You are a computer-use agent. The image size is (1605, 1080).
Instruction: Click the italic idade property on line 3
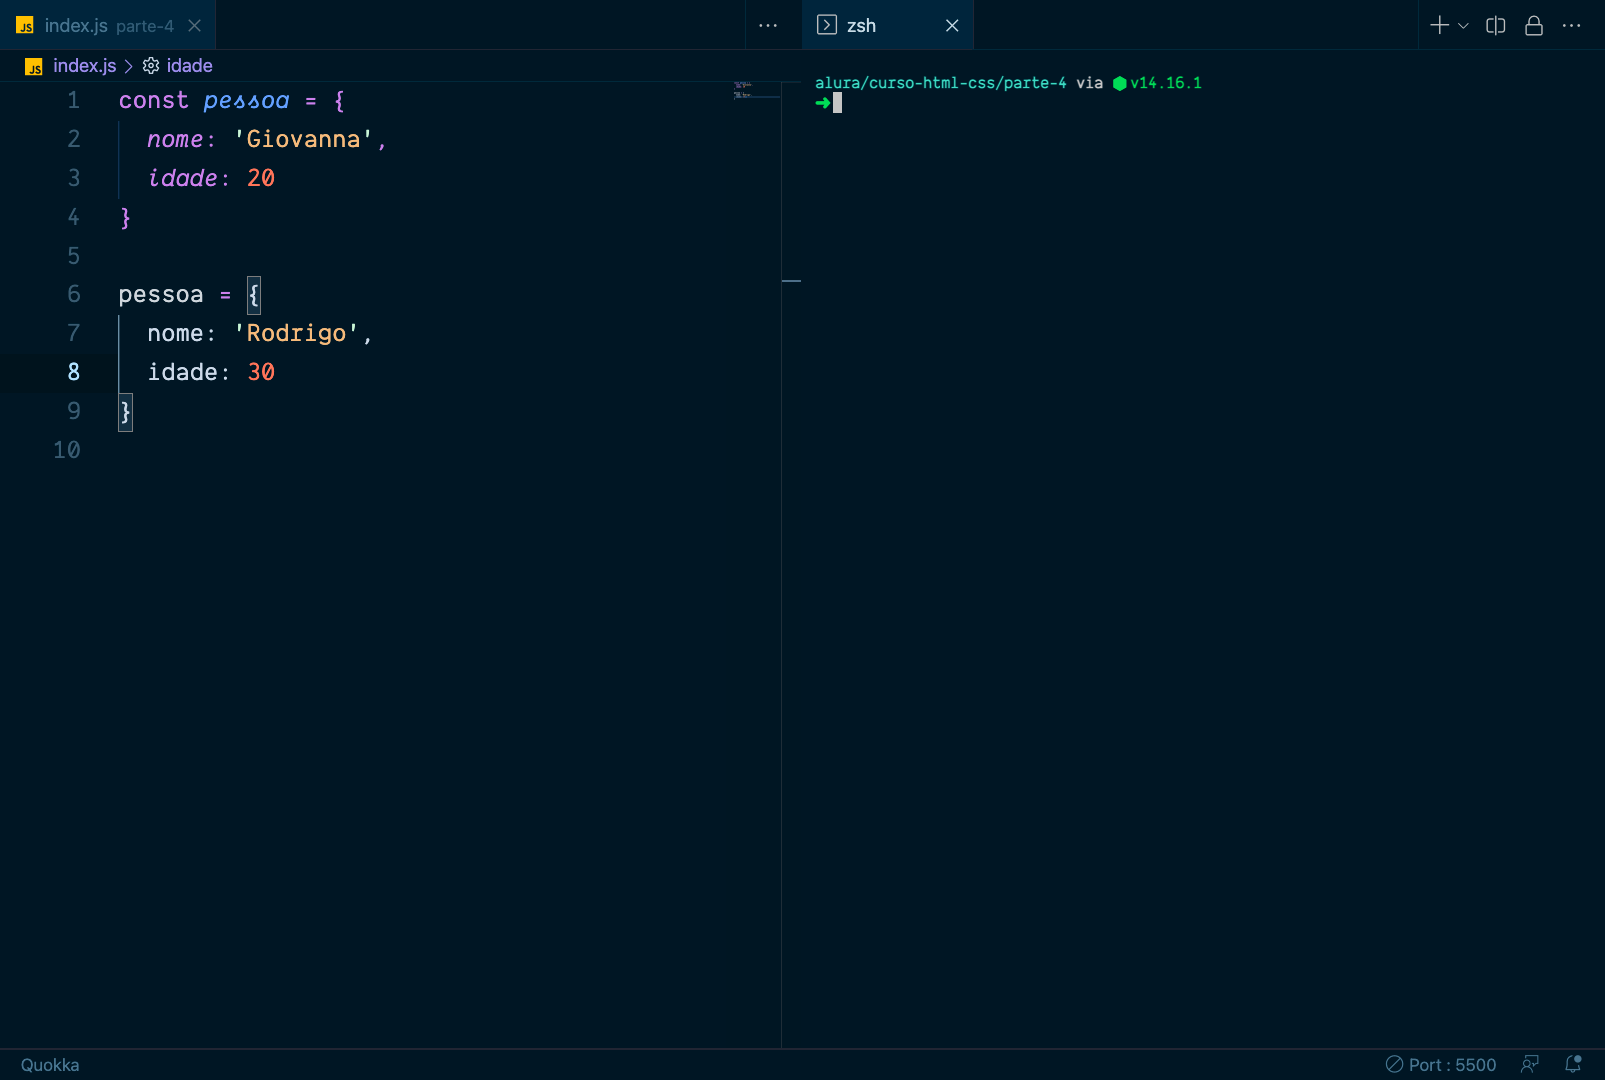[183, 179]
